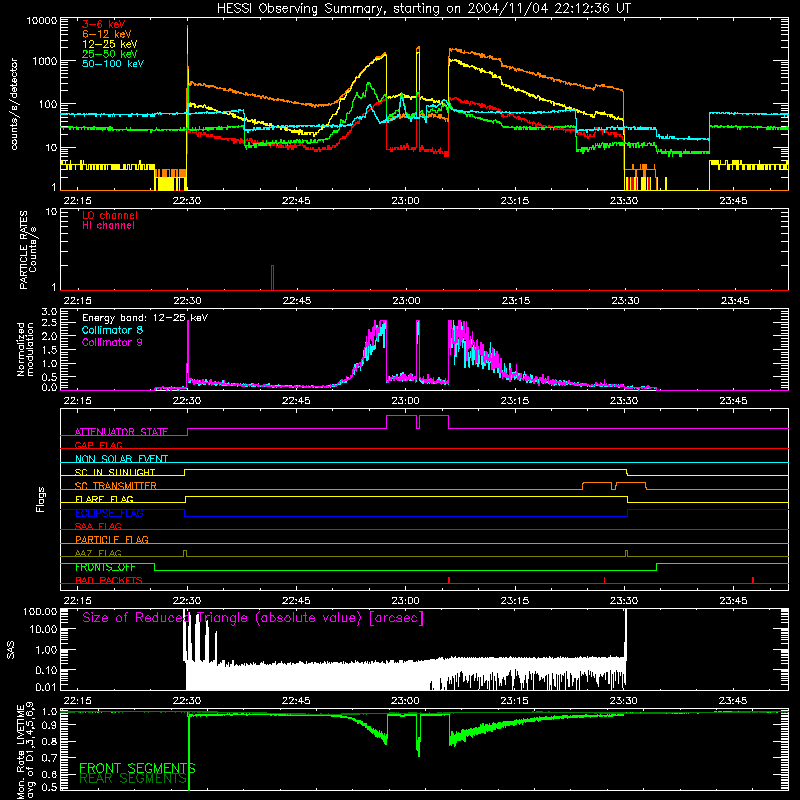800x800 pixels.
Task: Click the Mon. Rate LIVETIME axis label
Action: pyautogui.click(x=25, y=751)
